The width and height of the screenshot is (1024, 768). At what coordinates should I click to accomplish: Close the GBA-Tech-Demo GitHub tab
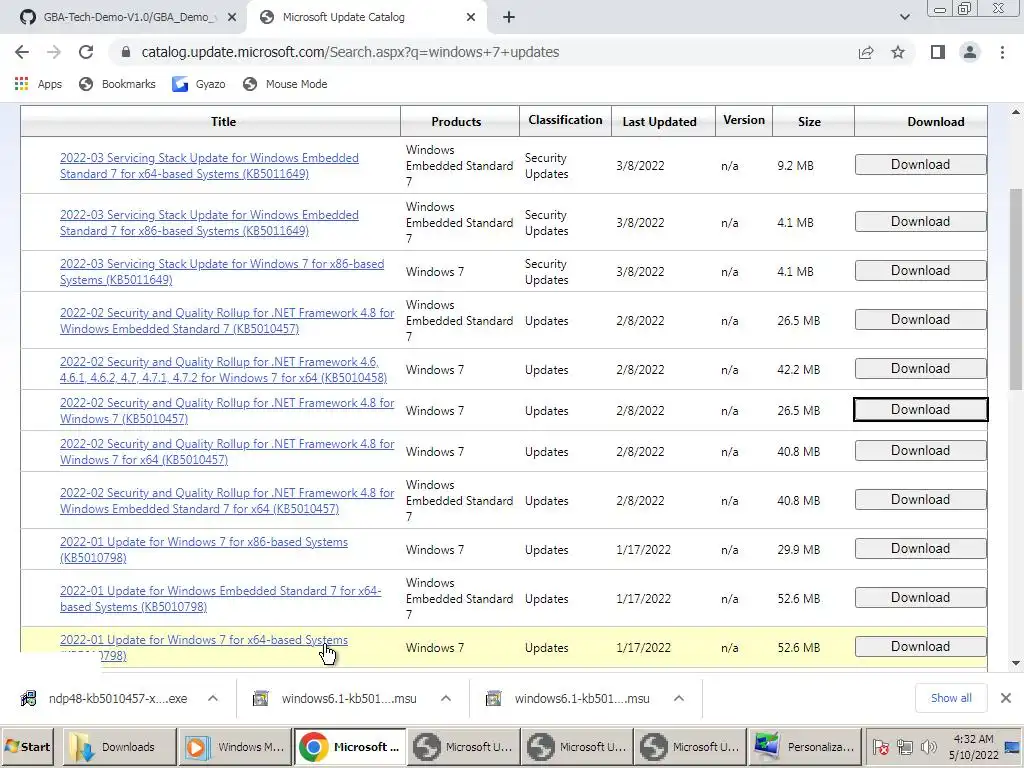[x=232, y=18]
